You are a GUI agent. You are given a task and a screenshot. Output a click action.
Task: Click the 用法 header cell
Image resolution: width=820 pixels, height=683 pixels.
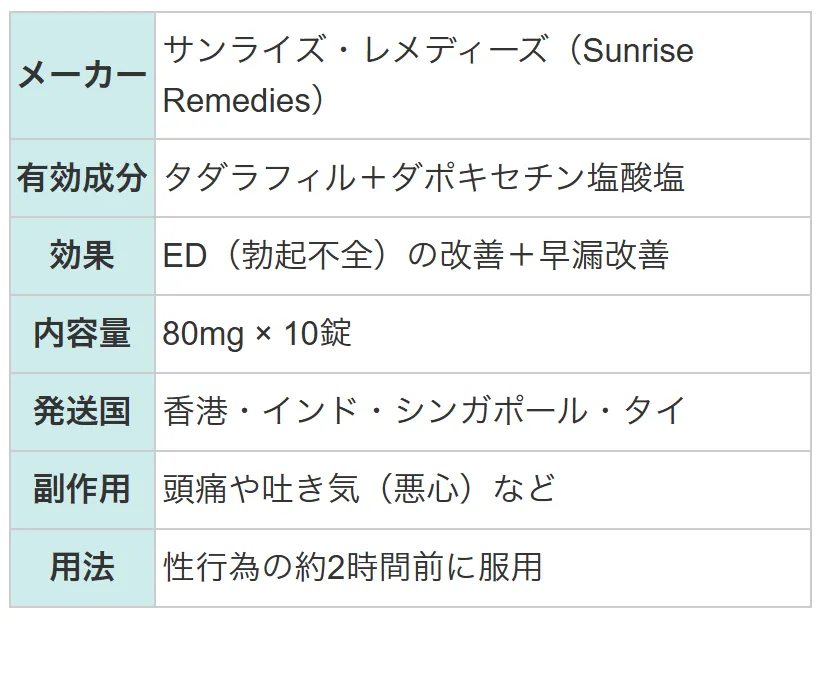click(83, 567)
